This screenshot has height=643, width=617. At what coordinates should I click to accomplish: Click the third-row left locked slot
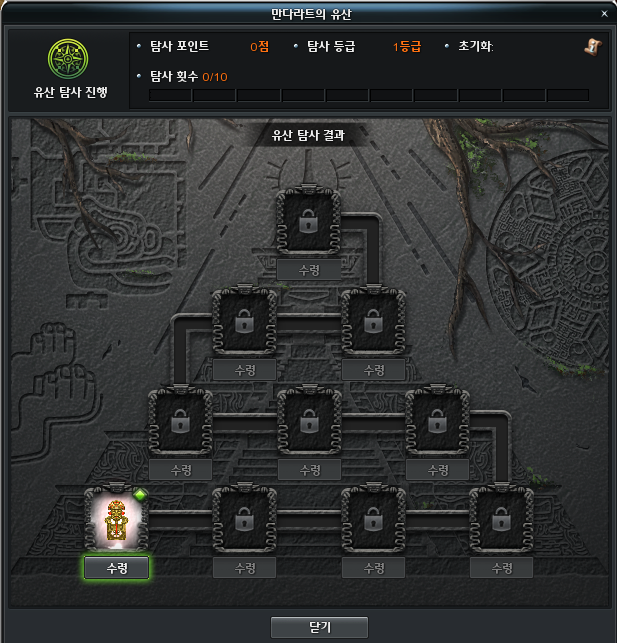pos(180,422)
